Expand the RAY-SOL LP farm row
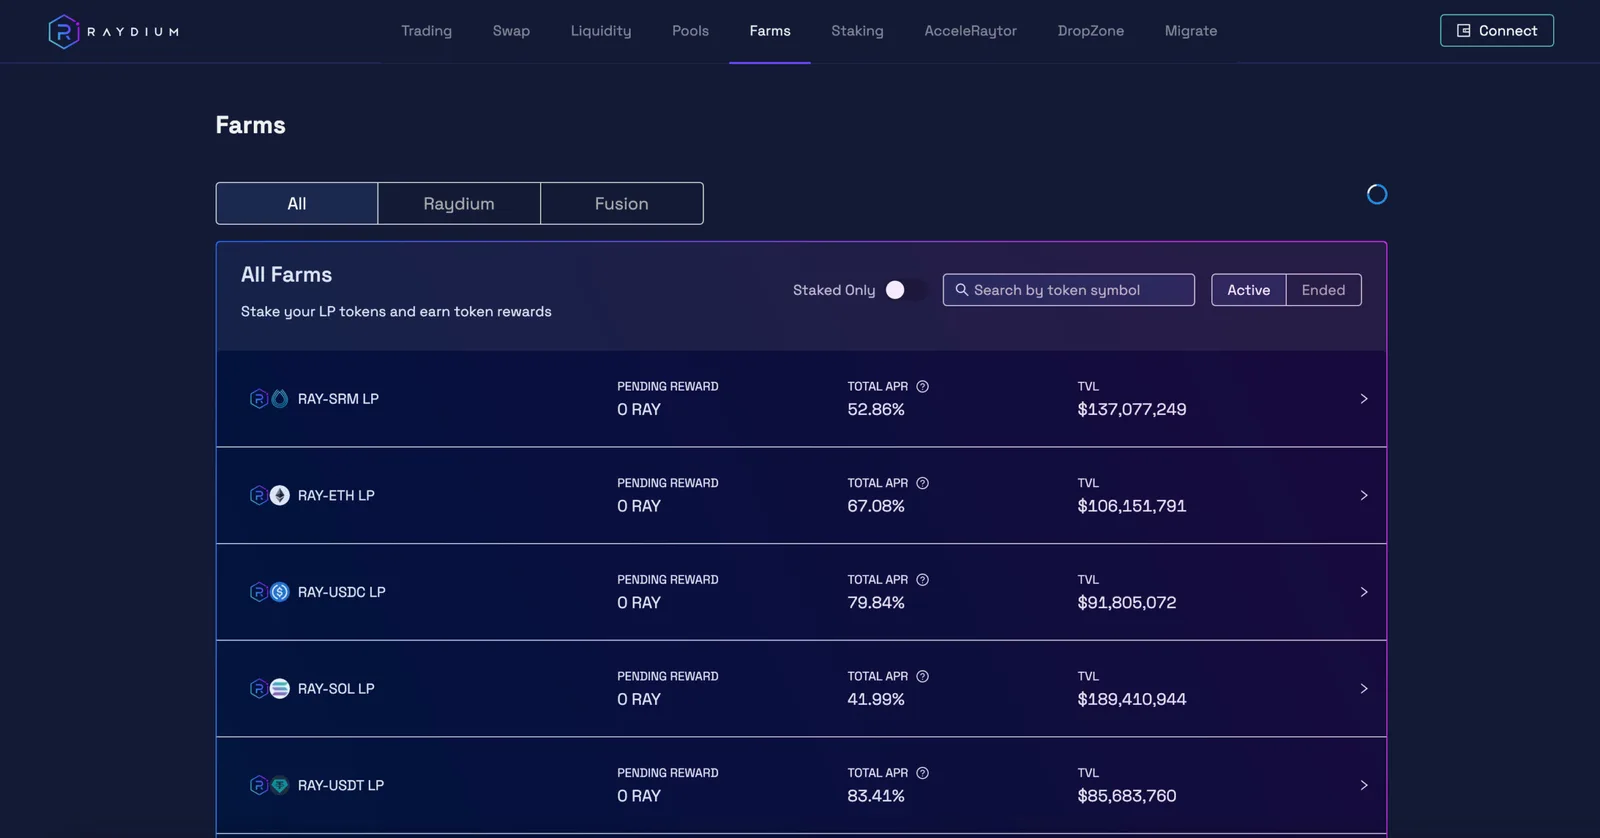 point(1364,689)
